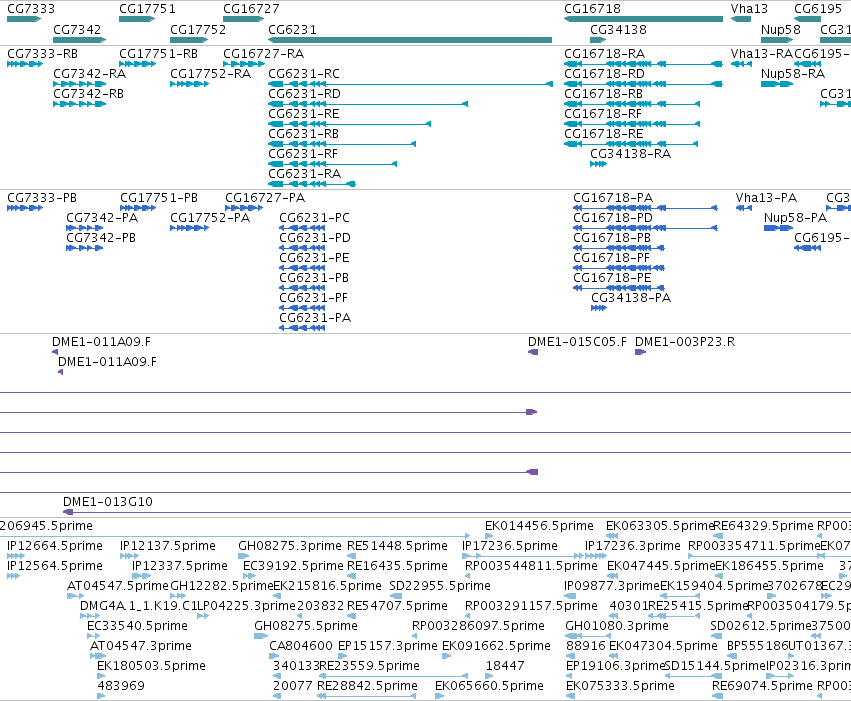Click the Vha13 gene label
Image resolution: width=851 pixels, height=701 pixels.
click(x=749, y=9)
